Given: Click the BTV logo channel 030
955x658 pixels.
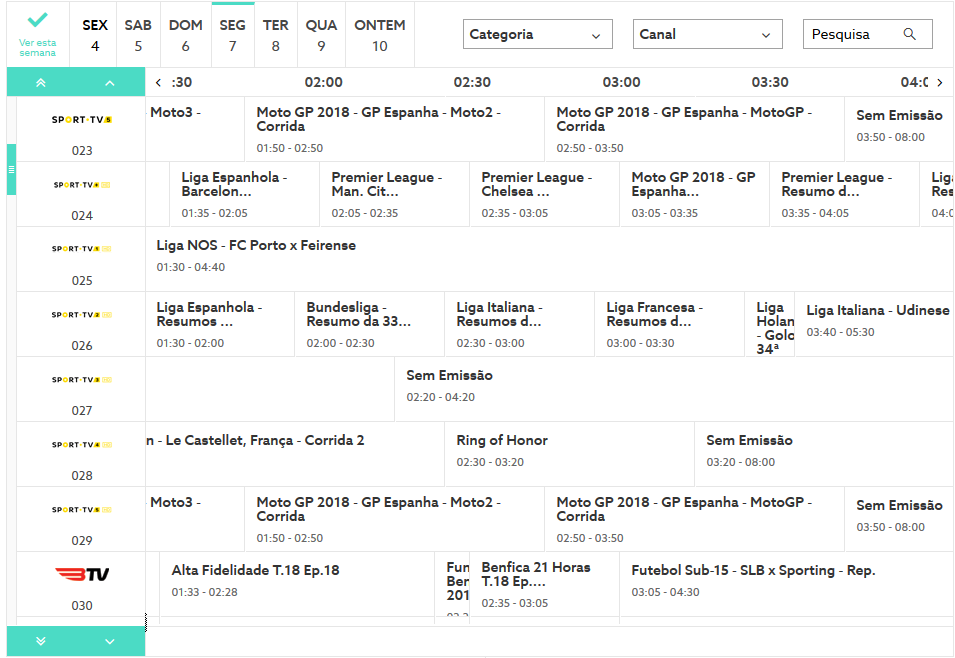Looking at the screenshot, I should pos(82,575).
